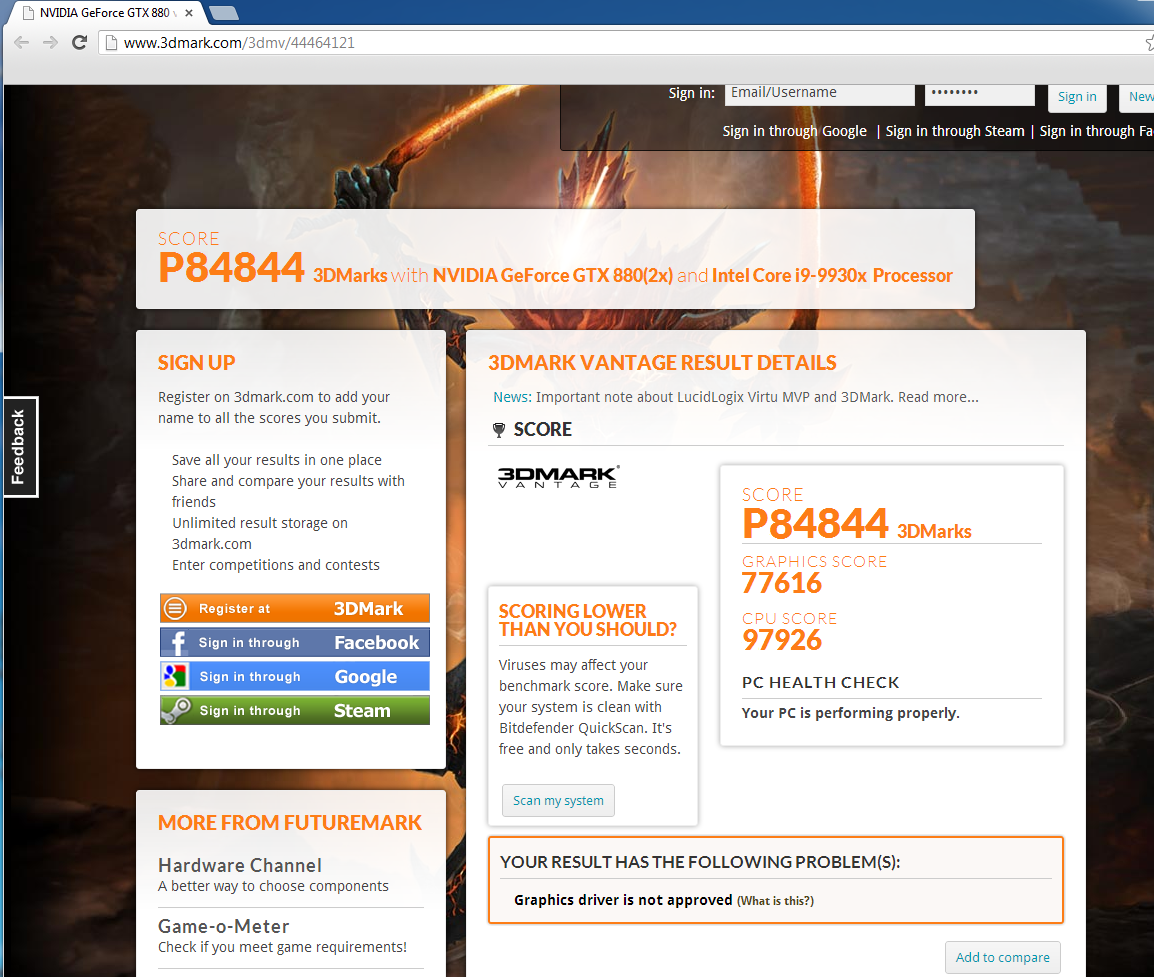The image size is (1154, 977).
Task: Click Sign in through Facebook button
Action: pos(294,642)
